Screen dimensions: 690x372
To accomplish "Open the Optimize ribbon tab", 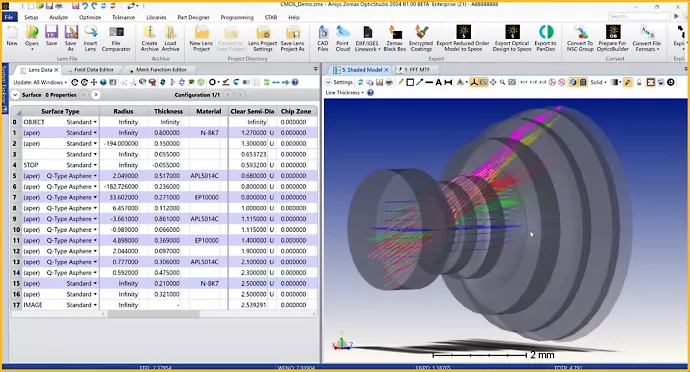I will tap(90, 17).
